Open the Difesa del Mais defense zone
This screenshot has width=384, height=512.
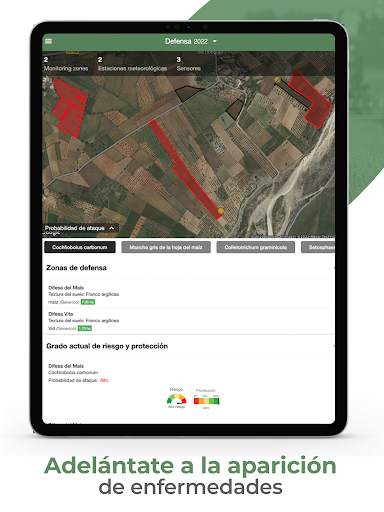188,295
